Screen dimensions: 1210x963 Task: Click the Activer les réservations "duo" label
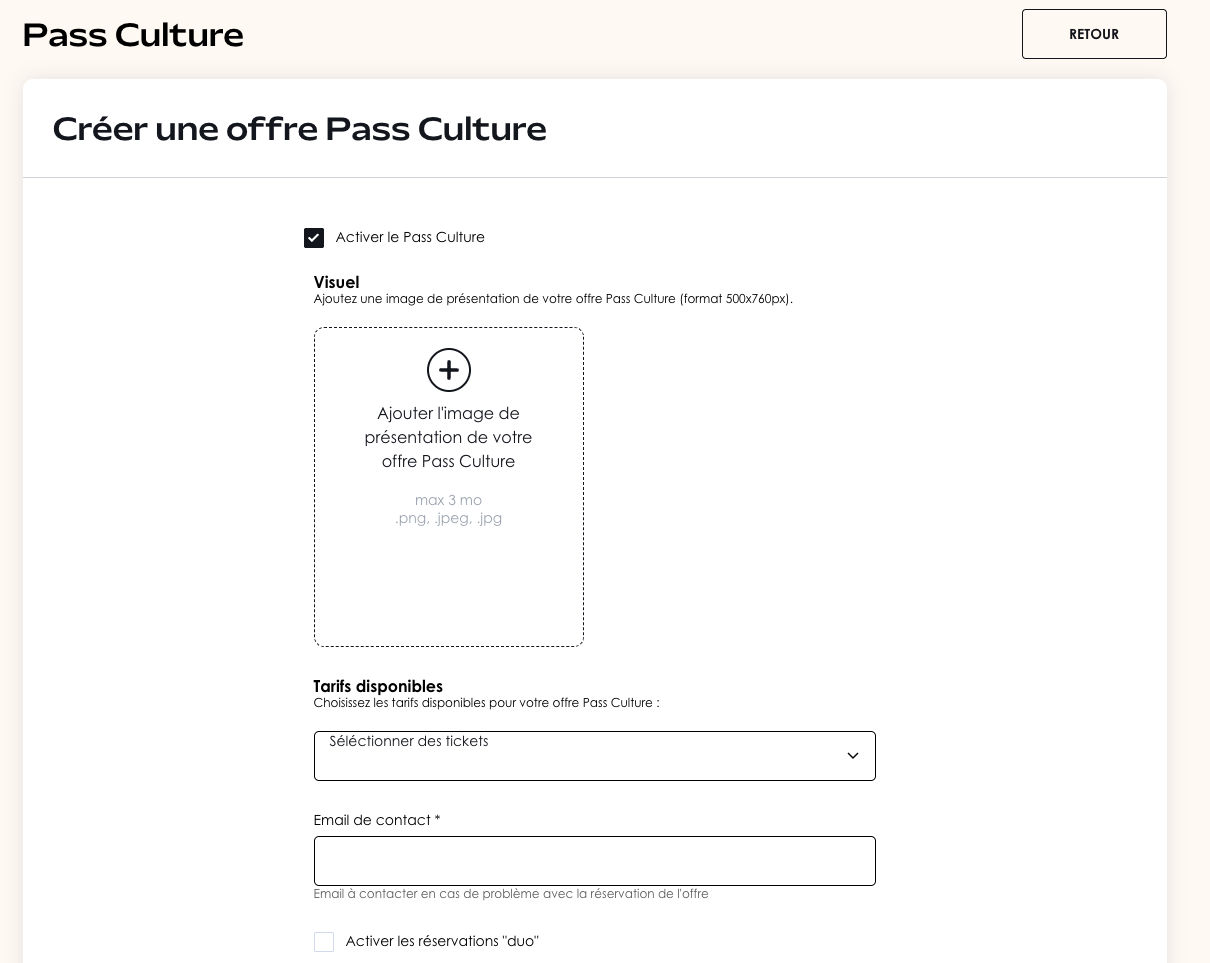[442, 942]
